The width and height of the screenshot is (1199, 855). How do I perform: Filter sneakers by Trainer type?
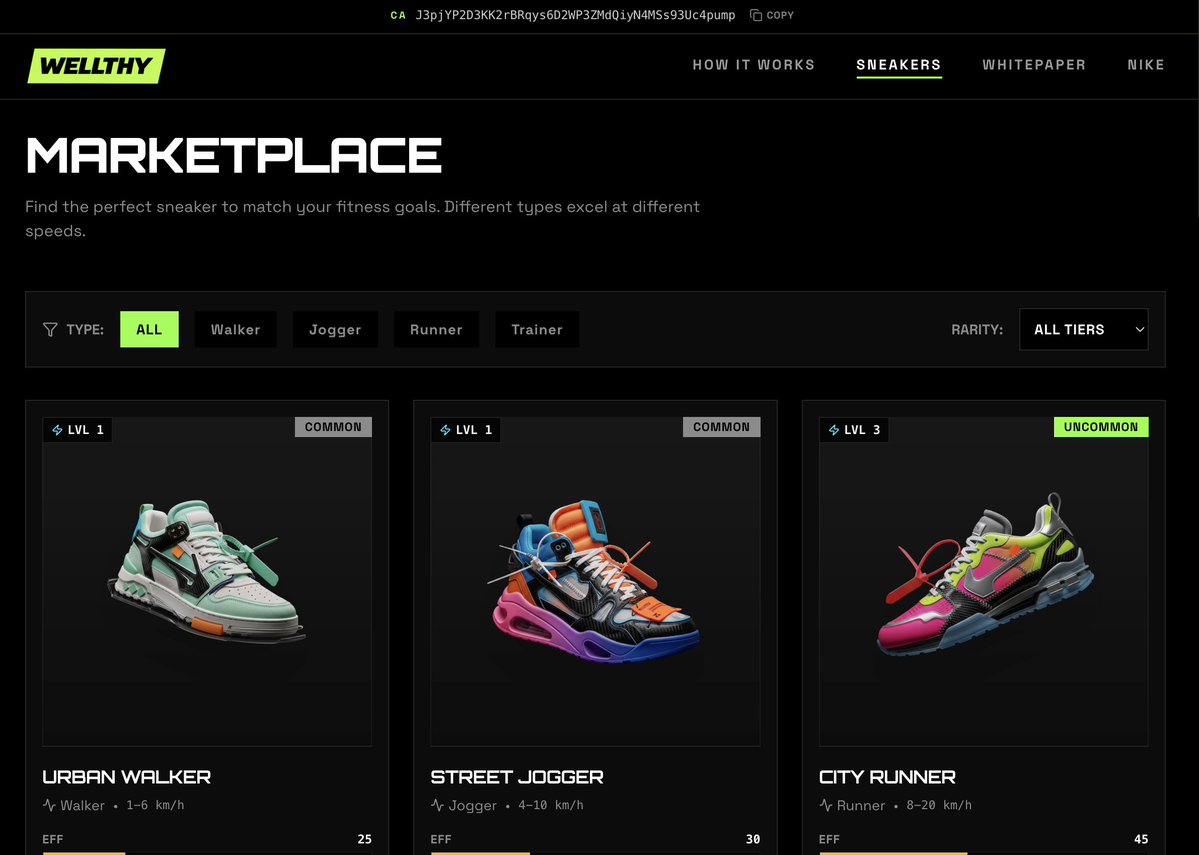click(537, 330)
